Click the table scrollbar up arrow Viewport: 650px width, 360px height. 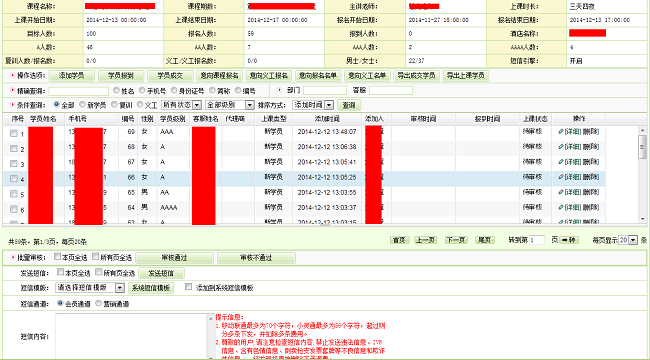(x=642, y=130)
